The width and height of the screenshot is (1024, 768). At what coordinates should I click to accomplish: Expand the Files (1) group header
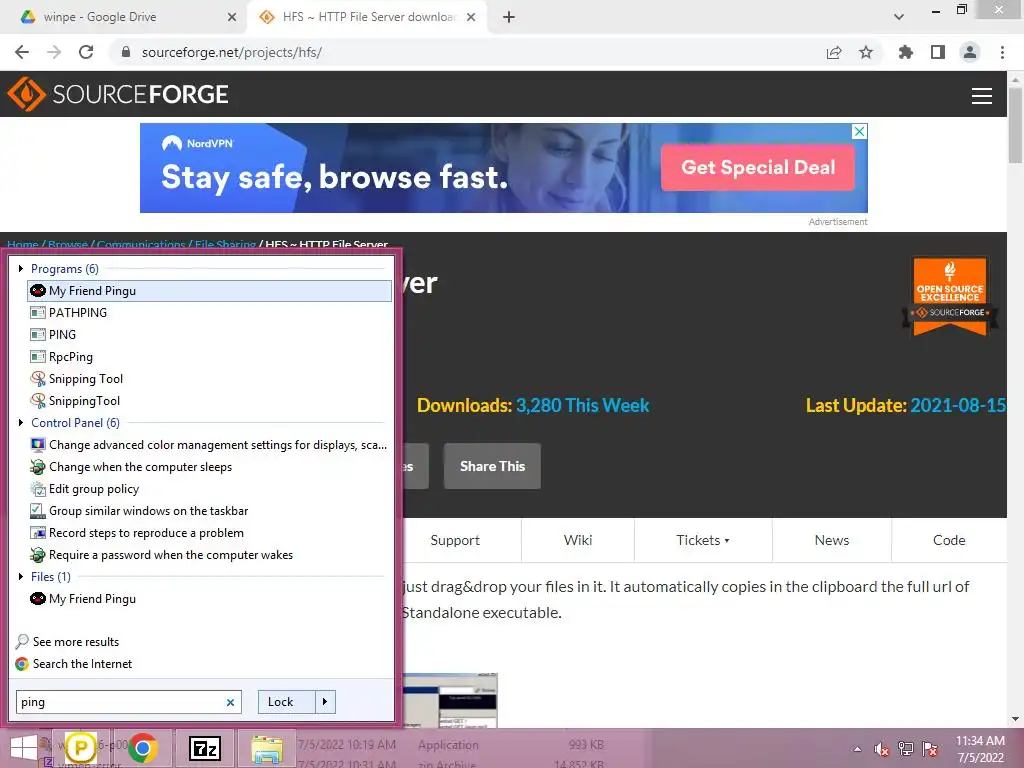pyautogui.click(x=50, y=577)
